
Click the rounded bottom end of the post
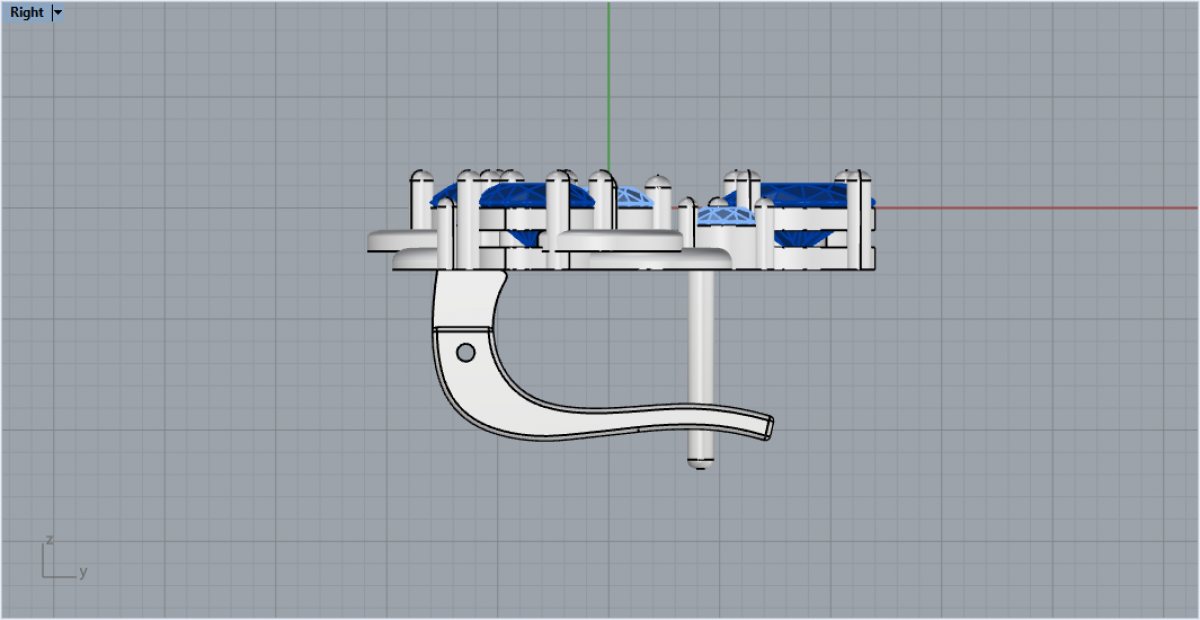click(x=700, y=462)
